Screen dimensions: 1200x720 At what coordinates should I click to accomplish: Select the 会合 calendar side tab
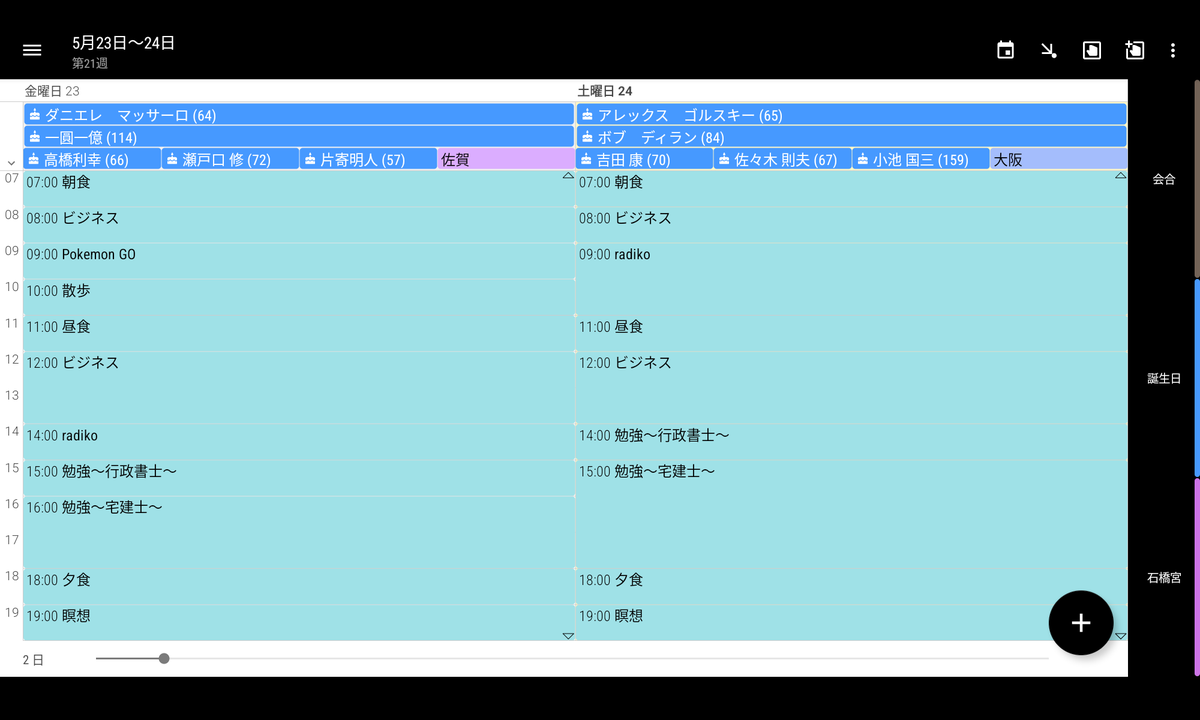1164,179
